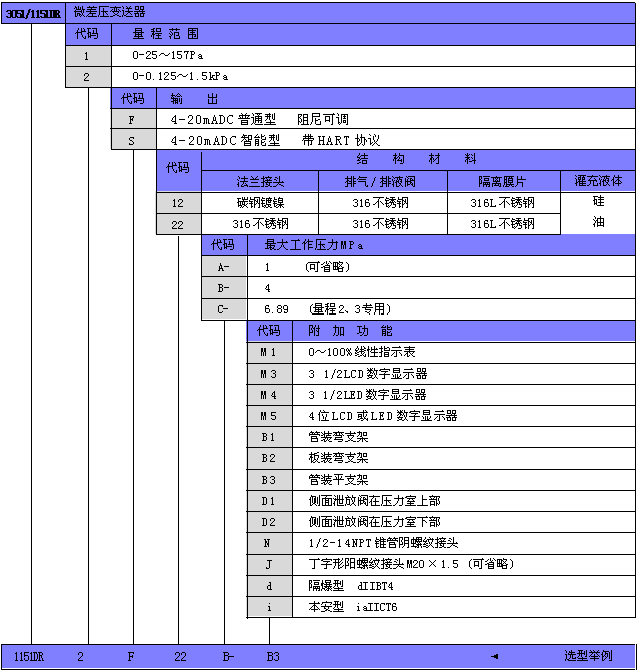637x671 pixels.
Task: Click the 灌充液体 column header
Action: point(598,181)
